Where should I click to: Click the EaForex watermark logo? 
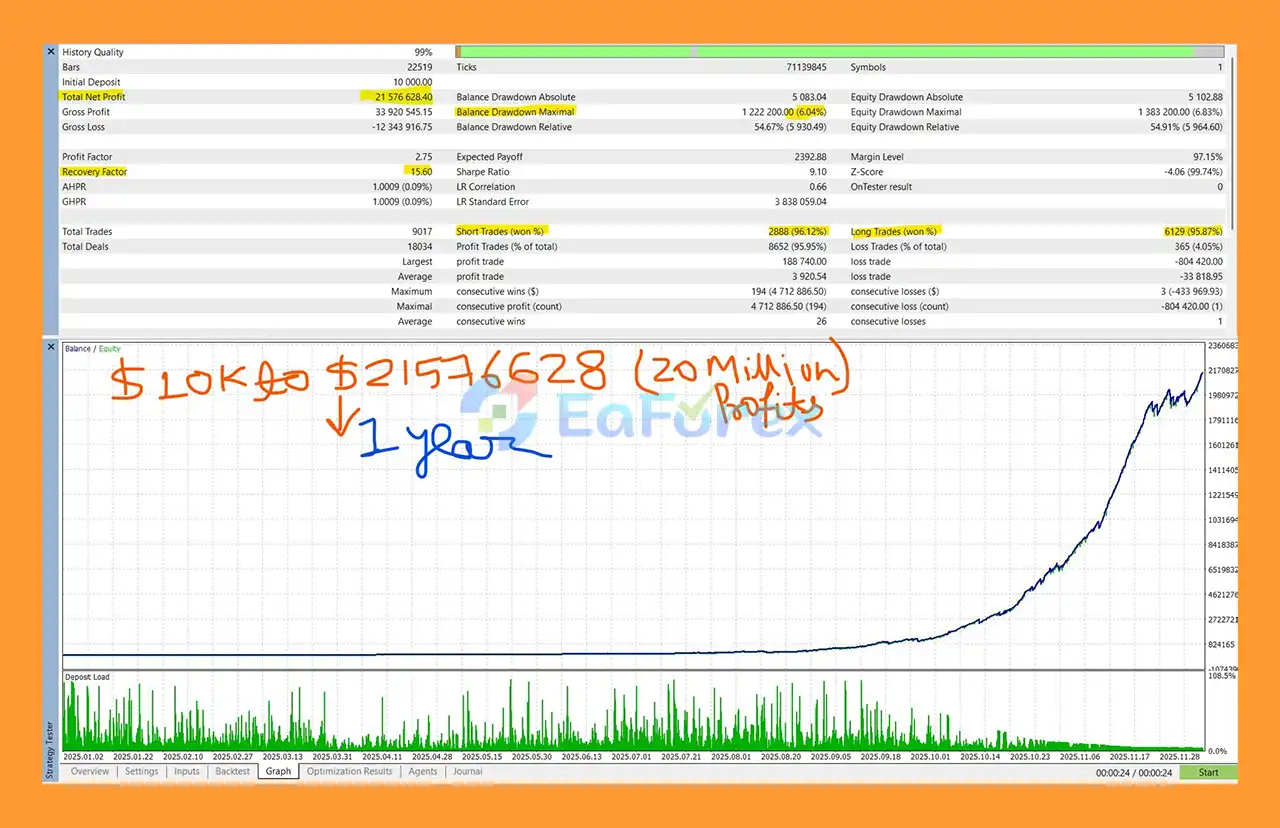click(640, 416)
